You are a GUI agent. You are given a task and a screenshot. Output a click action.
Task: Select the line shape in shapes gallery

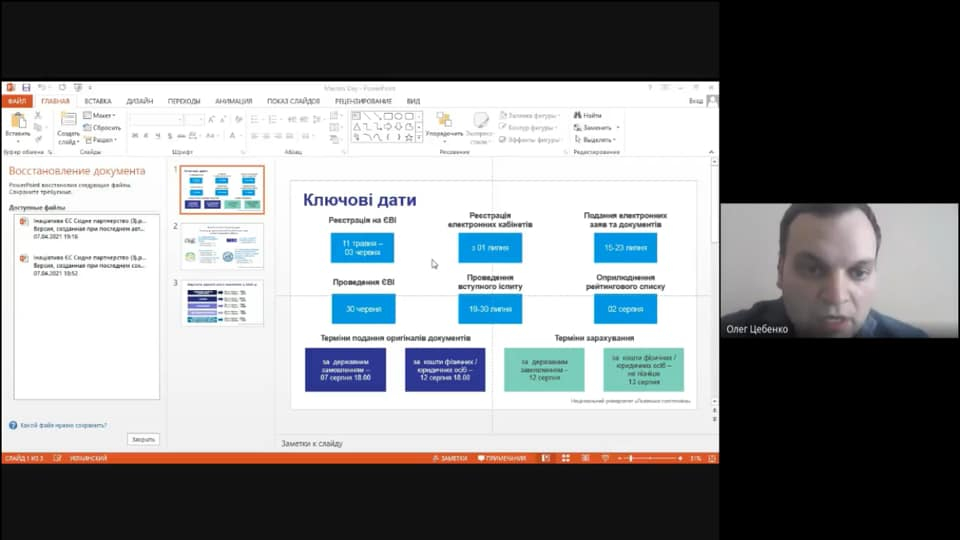(x=367, y=116)
